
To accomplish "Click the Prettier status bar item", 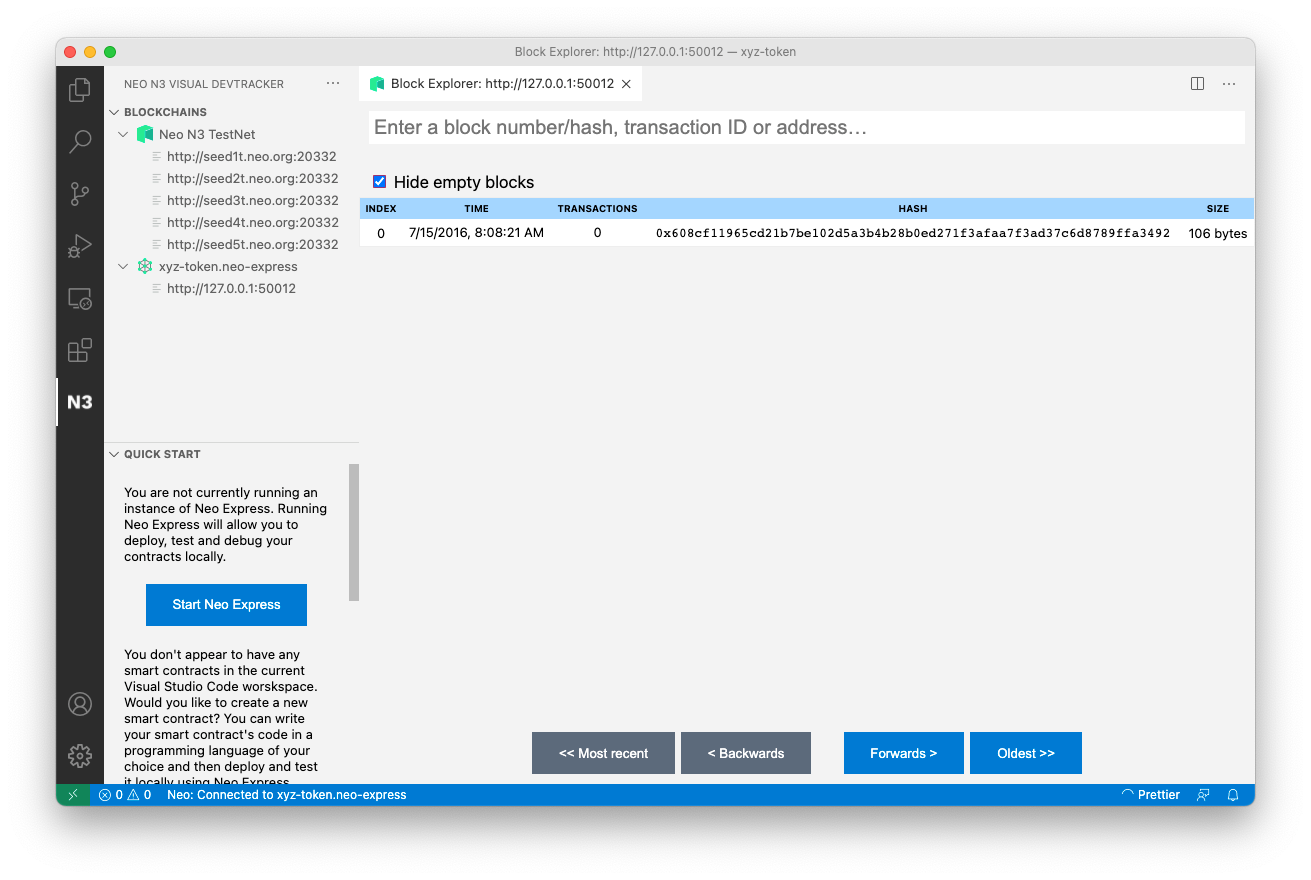I will pos(1151,795).
